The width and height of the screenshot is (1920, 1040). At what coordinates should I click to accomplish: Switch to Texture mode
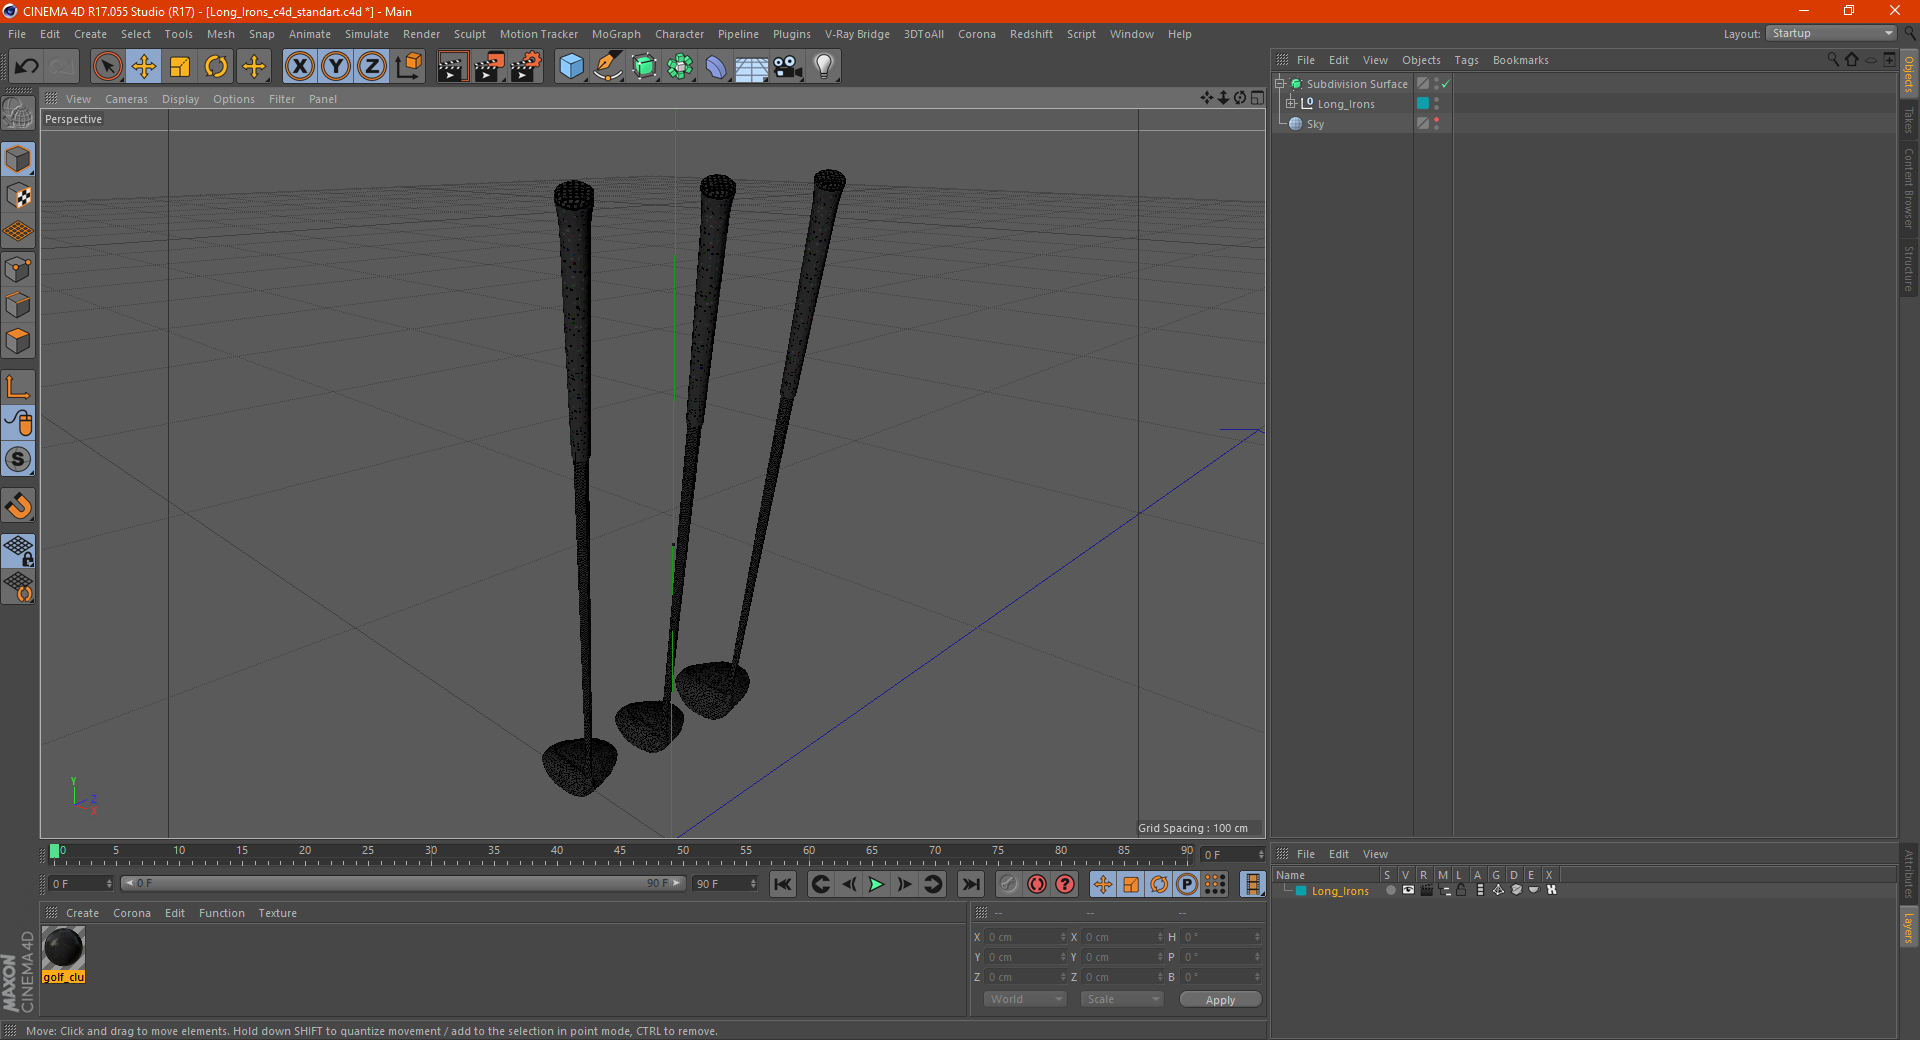(18, 196)
